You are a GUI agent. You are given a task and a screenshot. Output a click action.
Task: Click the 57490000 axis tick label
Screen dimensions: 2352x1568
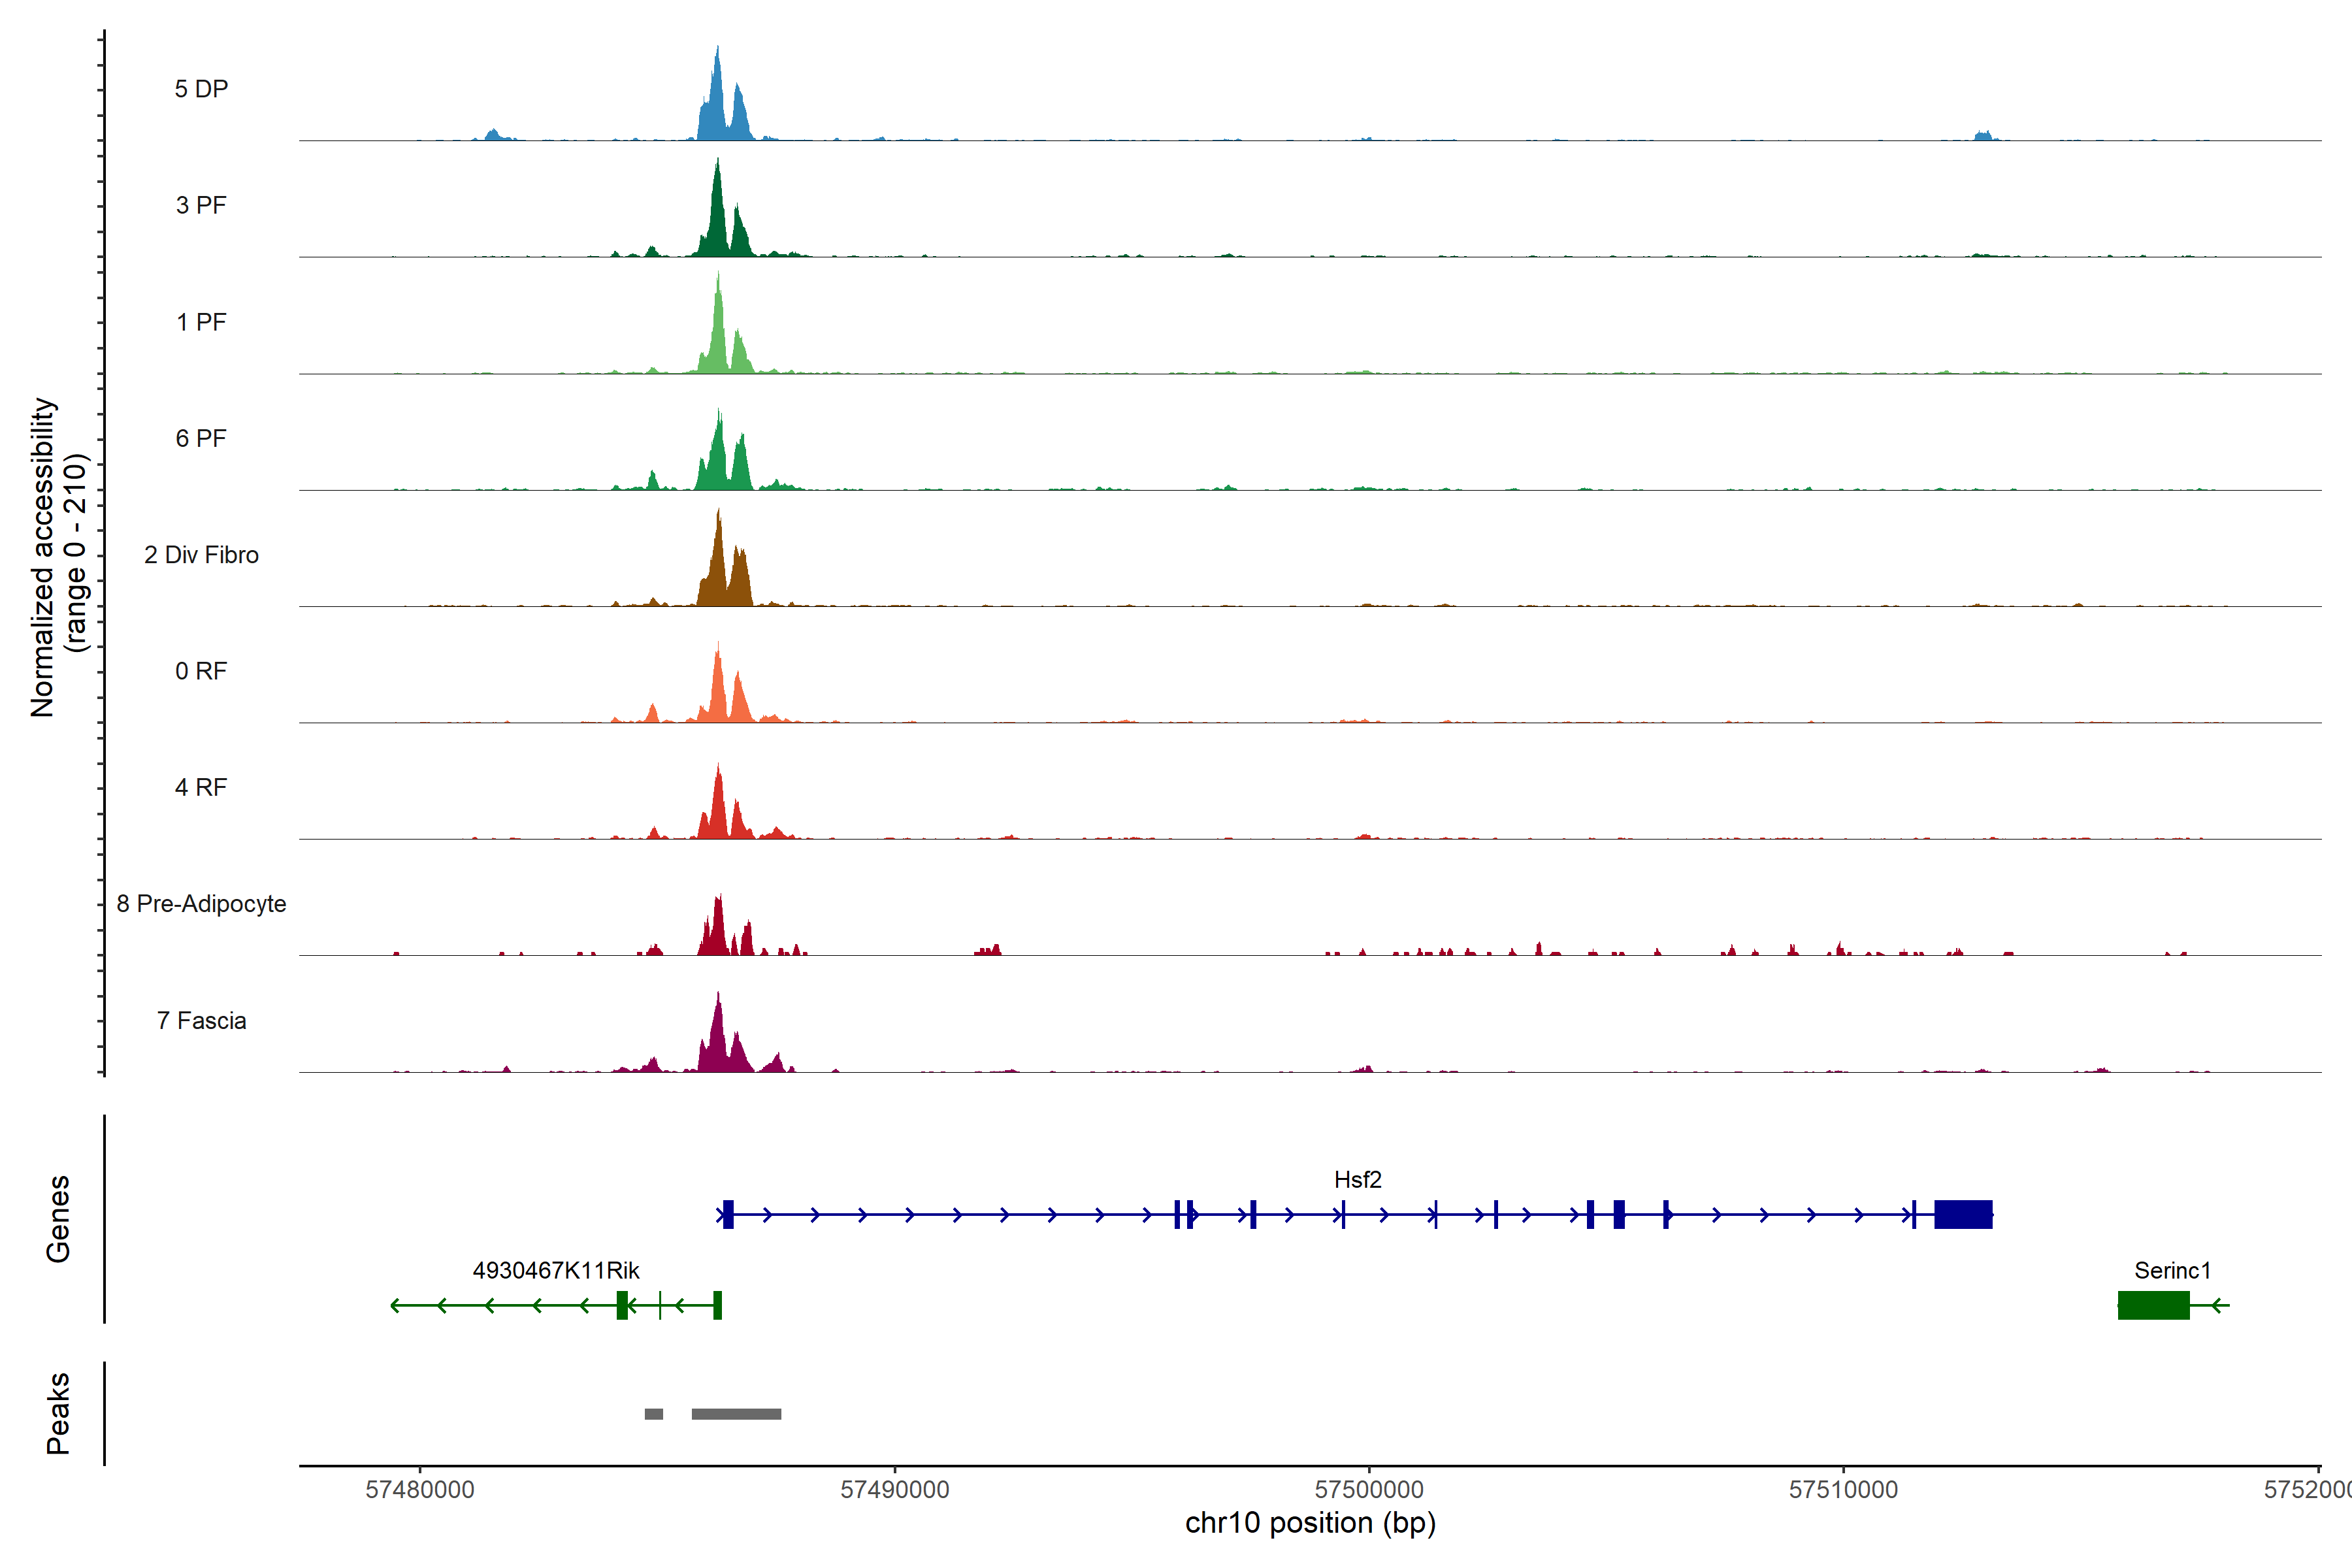(894, 1489)
